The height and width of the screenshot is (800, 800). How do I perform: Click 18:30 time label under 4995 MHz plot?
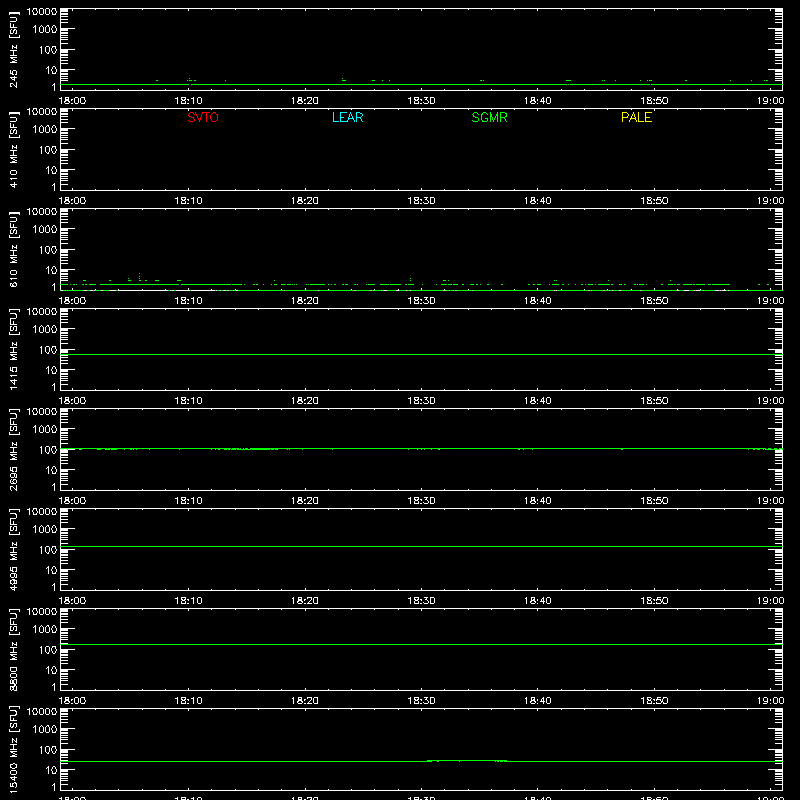(x=421, y=601)
